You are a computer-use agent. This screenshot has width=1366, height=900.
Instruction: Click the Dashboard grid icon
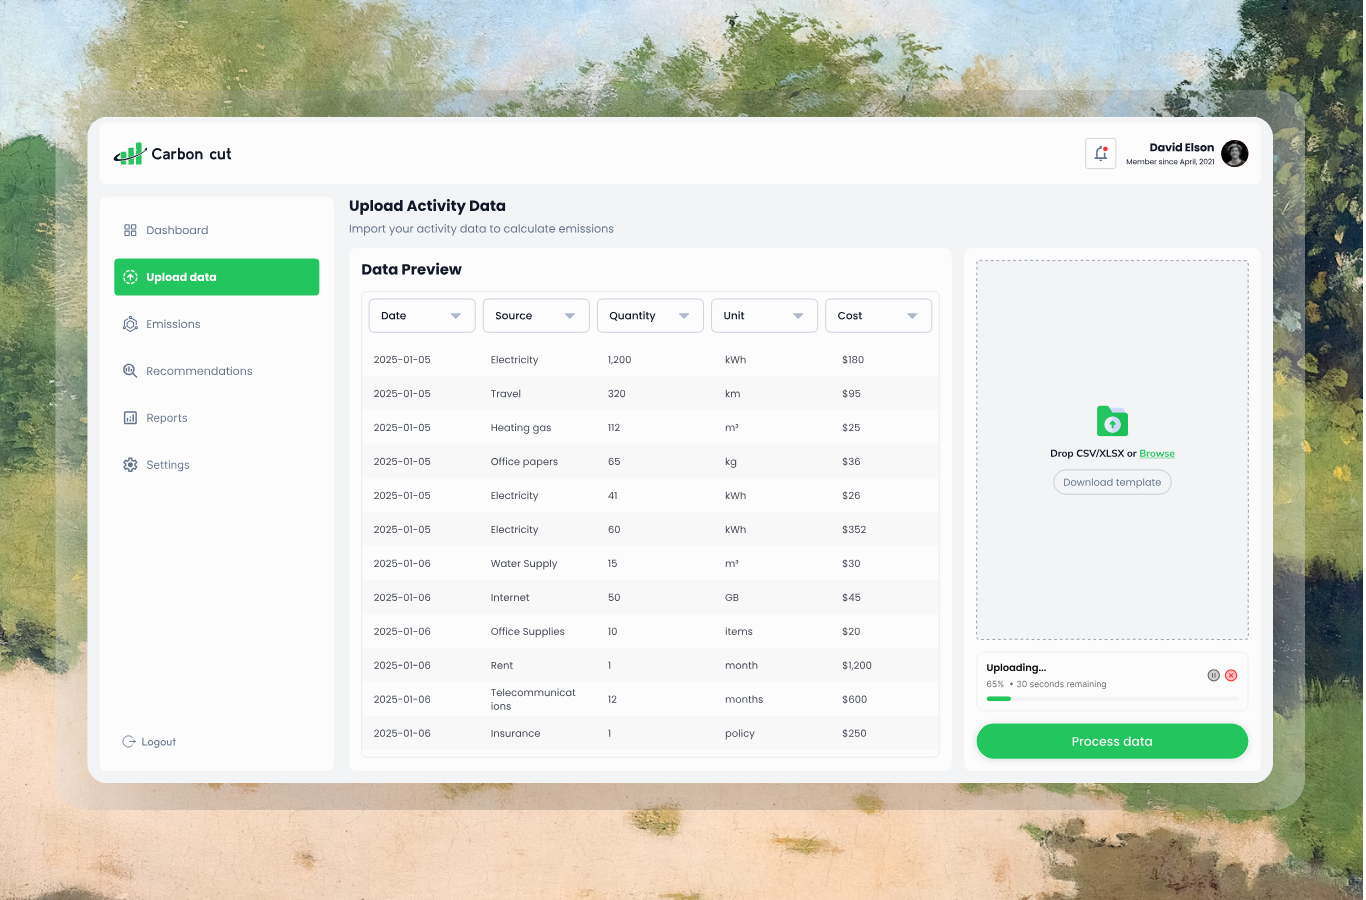click(130, 230)
